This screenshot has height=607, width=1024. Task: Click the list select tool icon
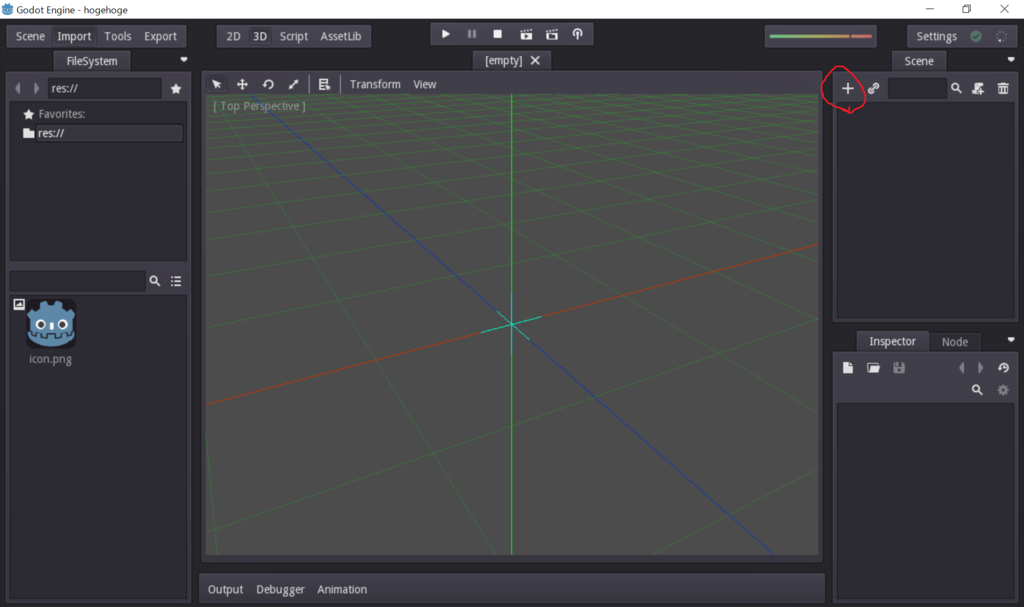pyautogui.click(x=324, y=84)
